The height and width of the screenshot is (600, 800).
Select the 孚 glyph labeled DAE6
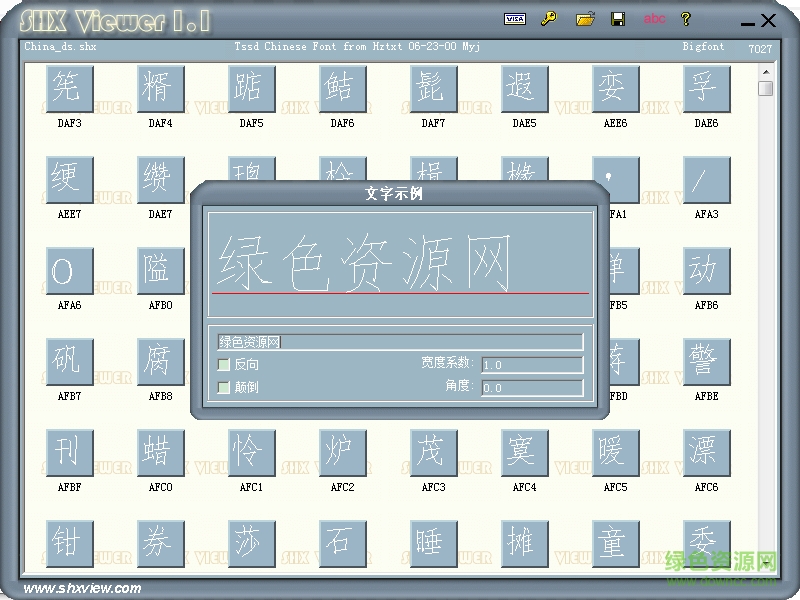pyautogui.click(x=706, y=88)
